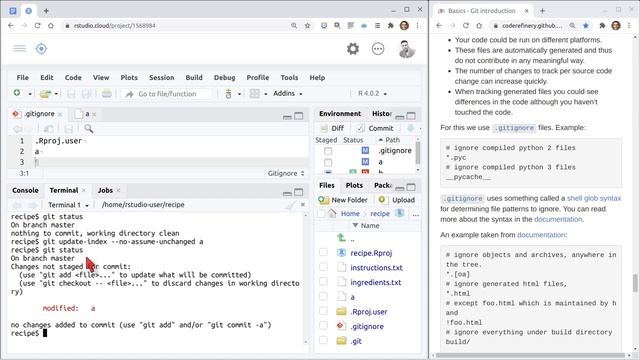Click the Upload button
Image resolution: width=640 pixels, height=360 pixels.
tap(396, 200)
